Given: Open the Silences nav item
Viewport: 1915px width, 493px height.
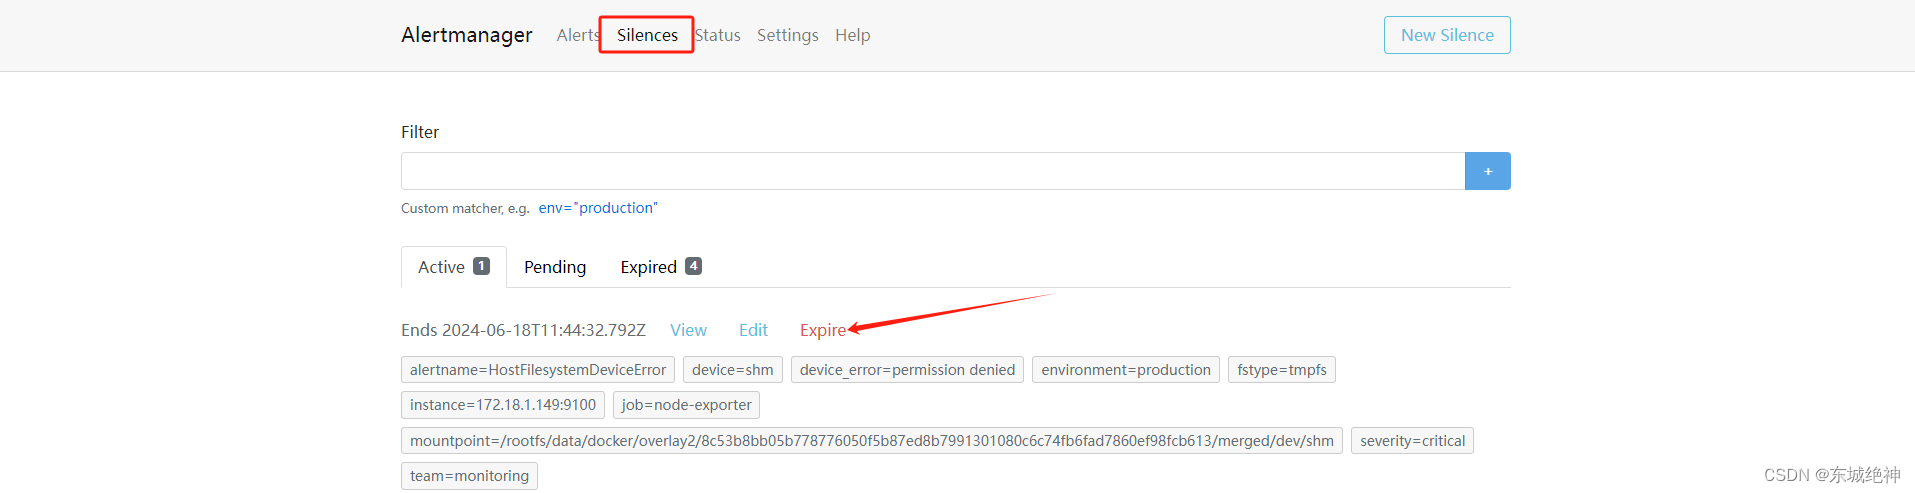Looking at the screenshot, I should 647,35.
